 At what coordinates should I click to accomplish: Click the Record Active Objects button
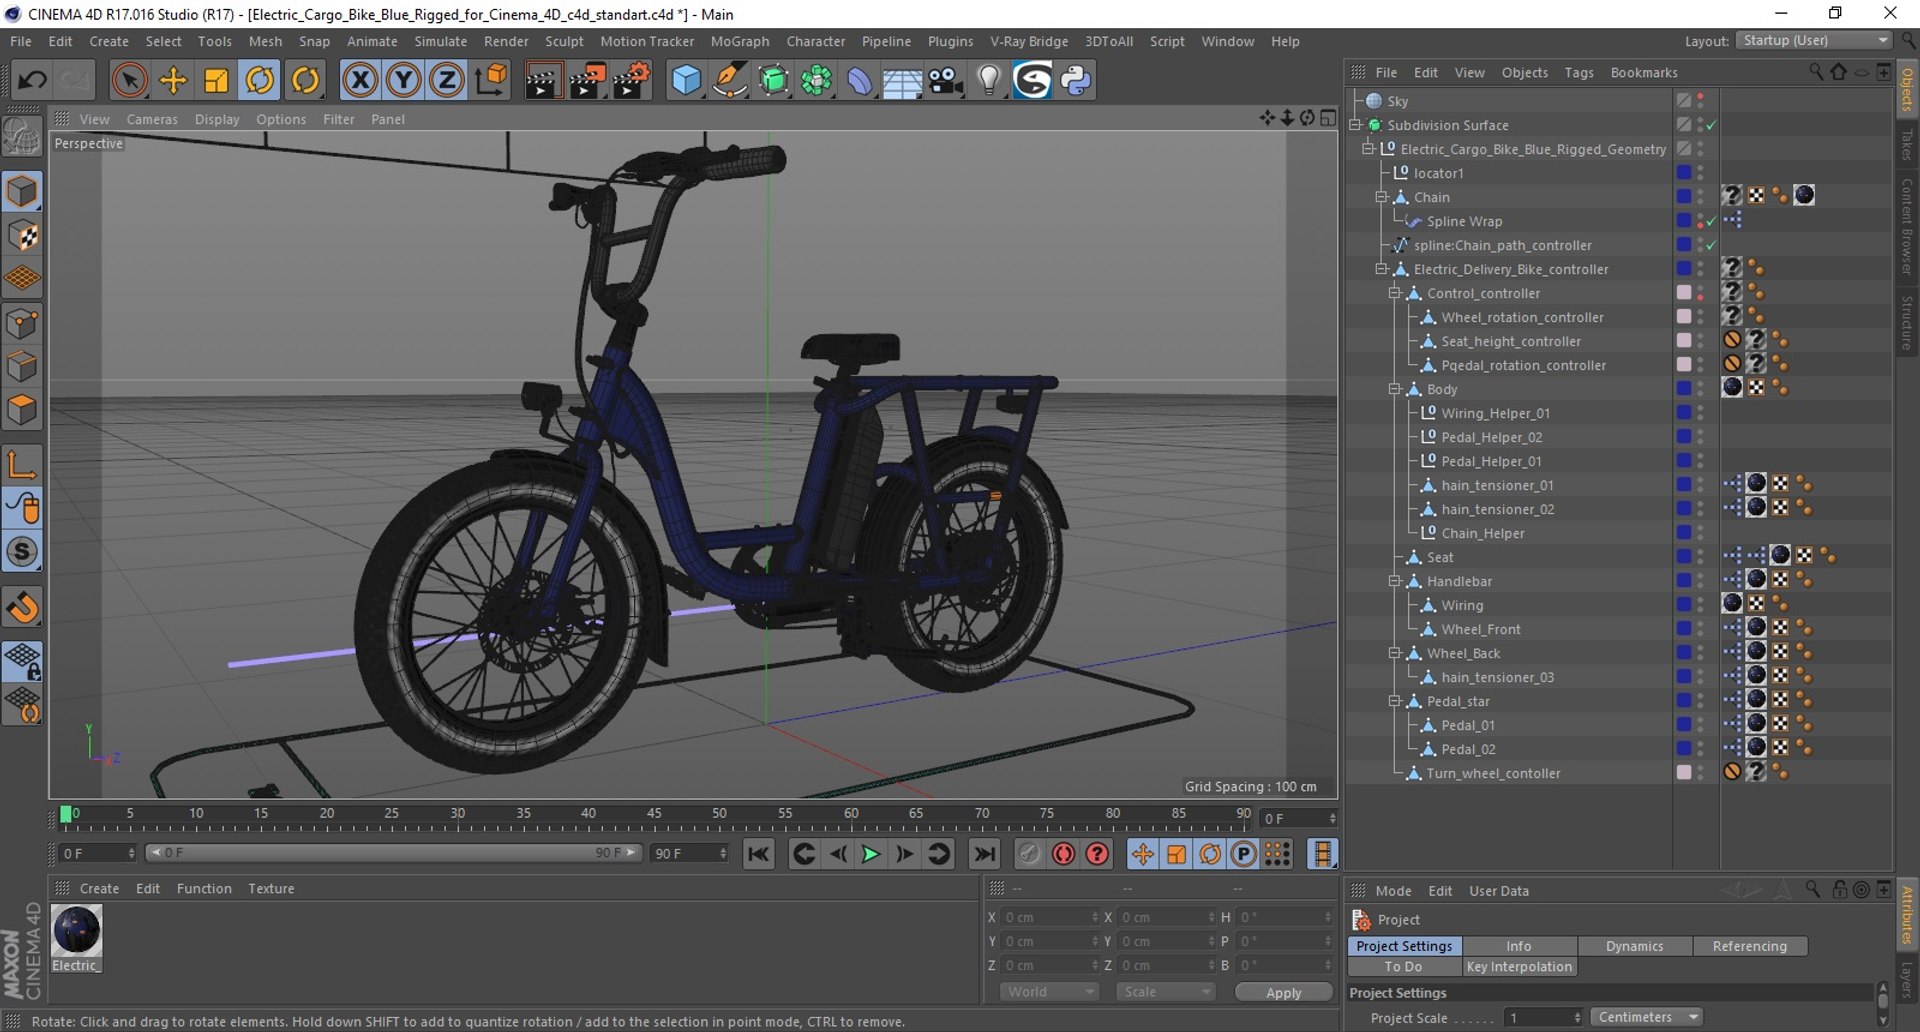[1029, 854]
